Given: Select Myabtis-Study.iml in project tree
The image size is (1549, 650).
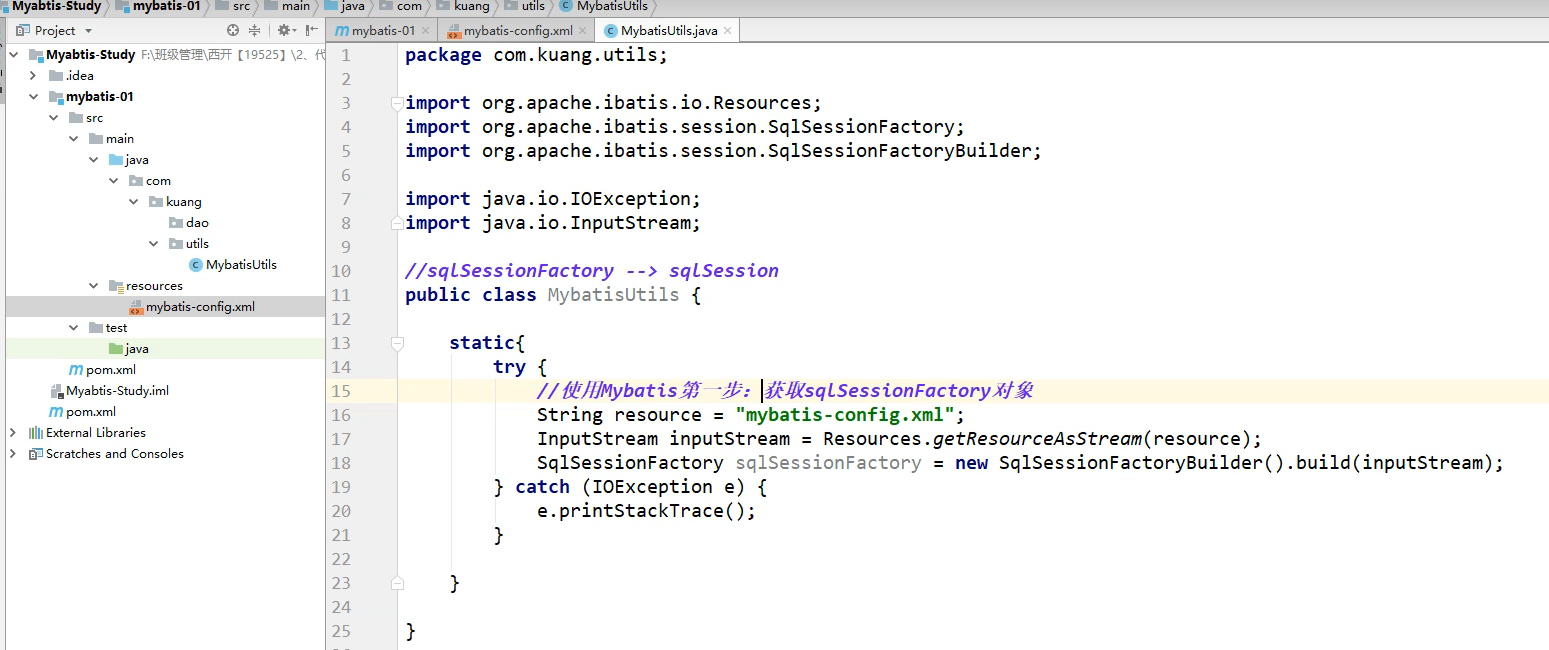Looking at the screenshot, I should click(x=117, y=391).
